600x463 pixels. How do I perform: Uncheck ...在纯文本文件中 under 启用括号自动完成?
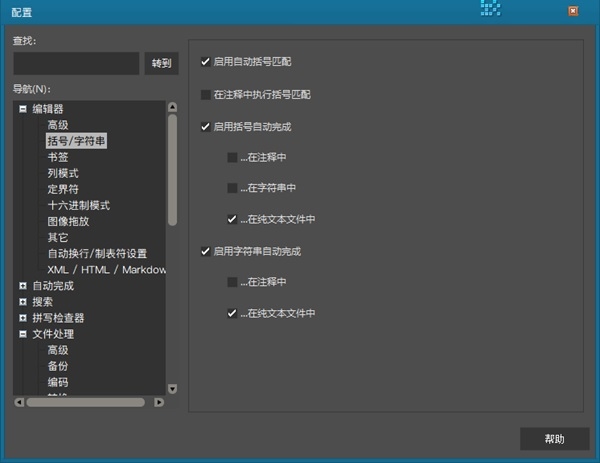click(x=232, y=219)
